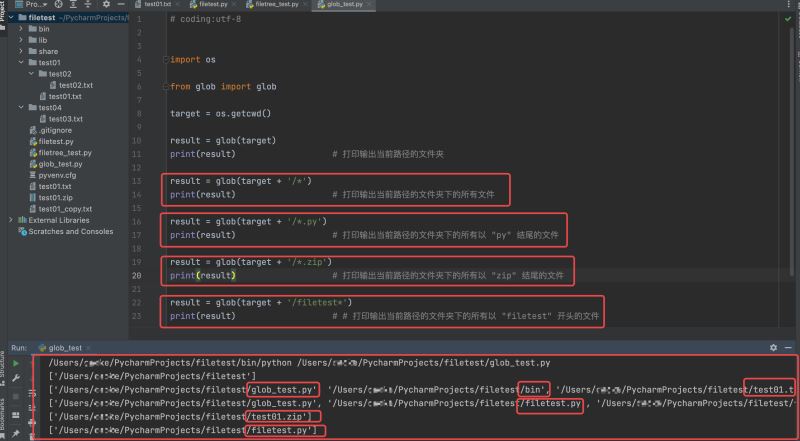The width and height of the screenshot is (800, 441).
Task: Hide the Run tool window with minimize dash
Action: tap(789, 346)
